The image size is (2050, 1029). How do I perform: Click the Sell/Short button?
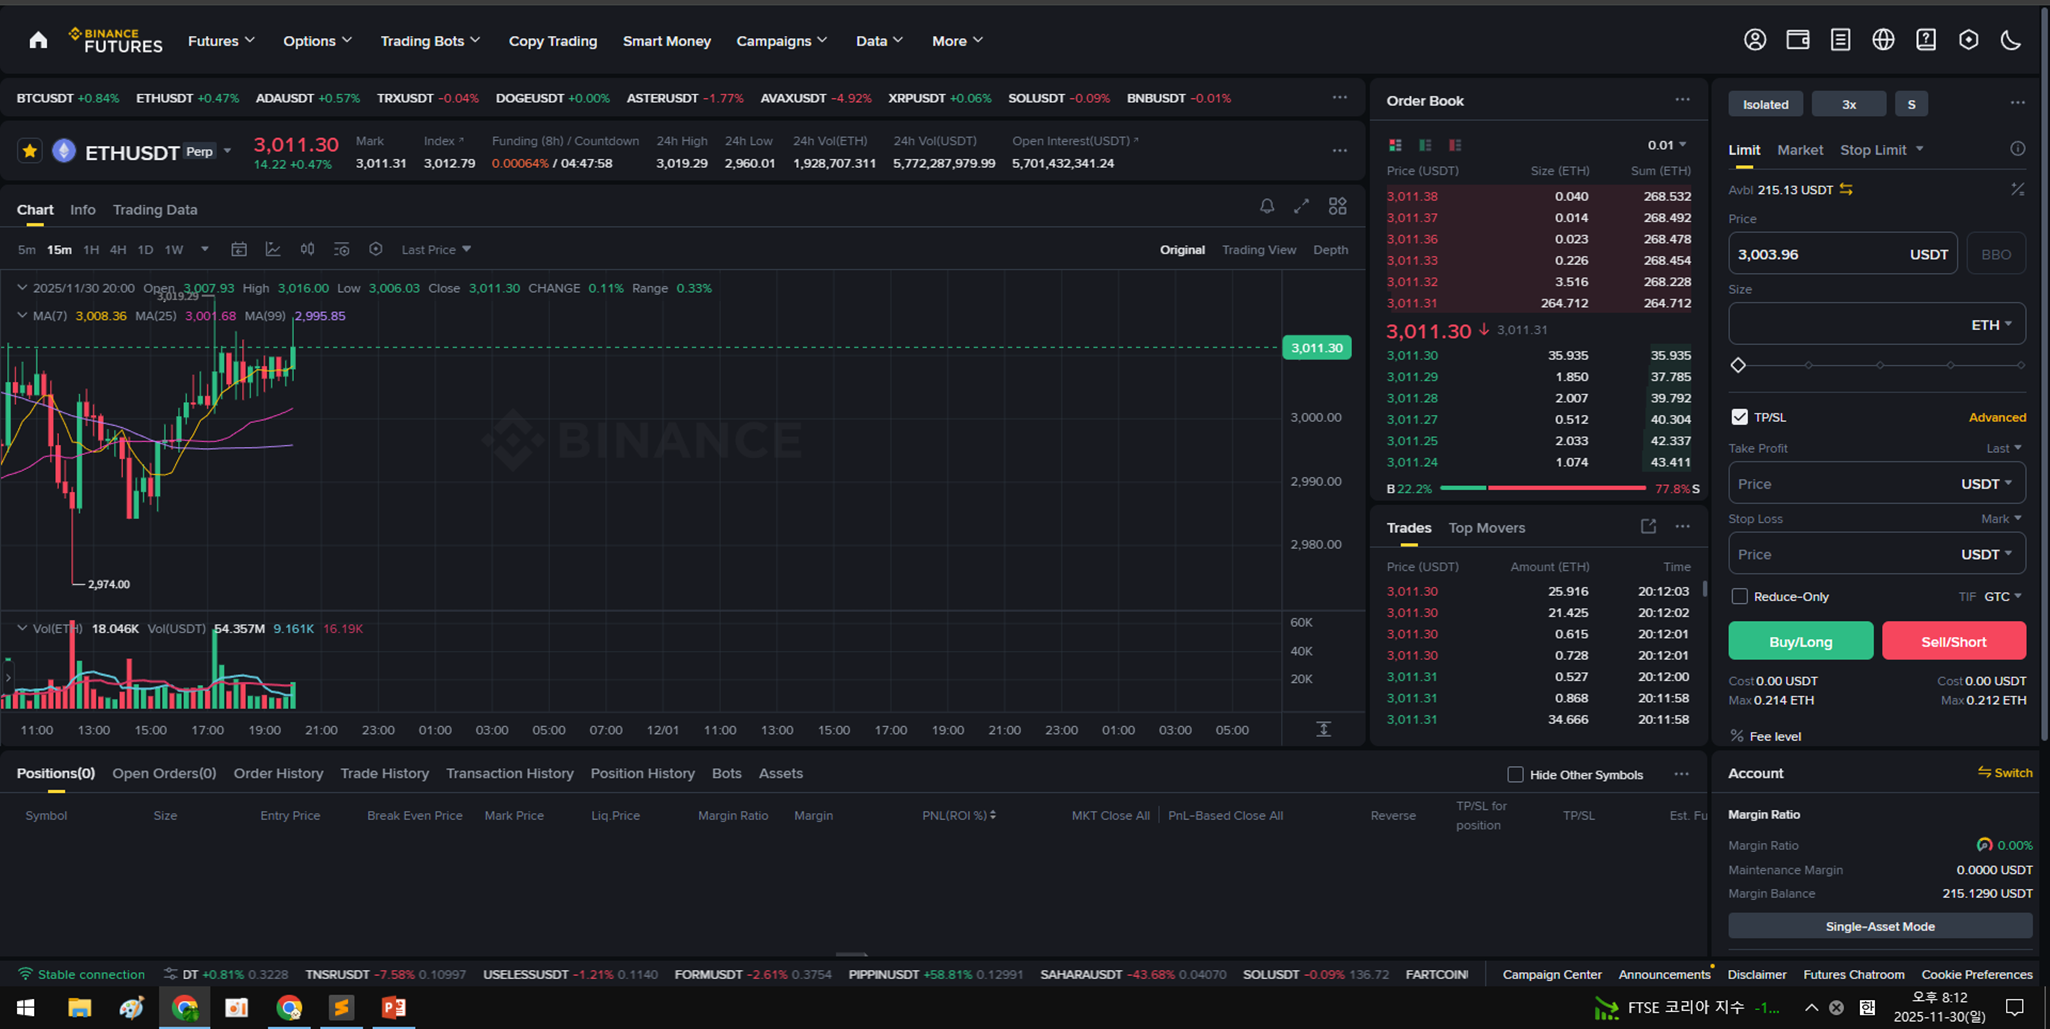pos(1954,641)
